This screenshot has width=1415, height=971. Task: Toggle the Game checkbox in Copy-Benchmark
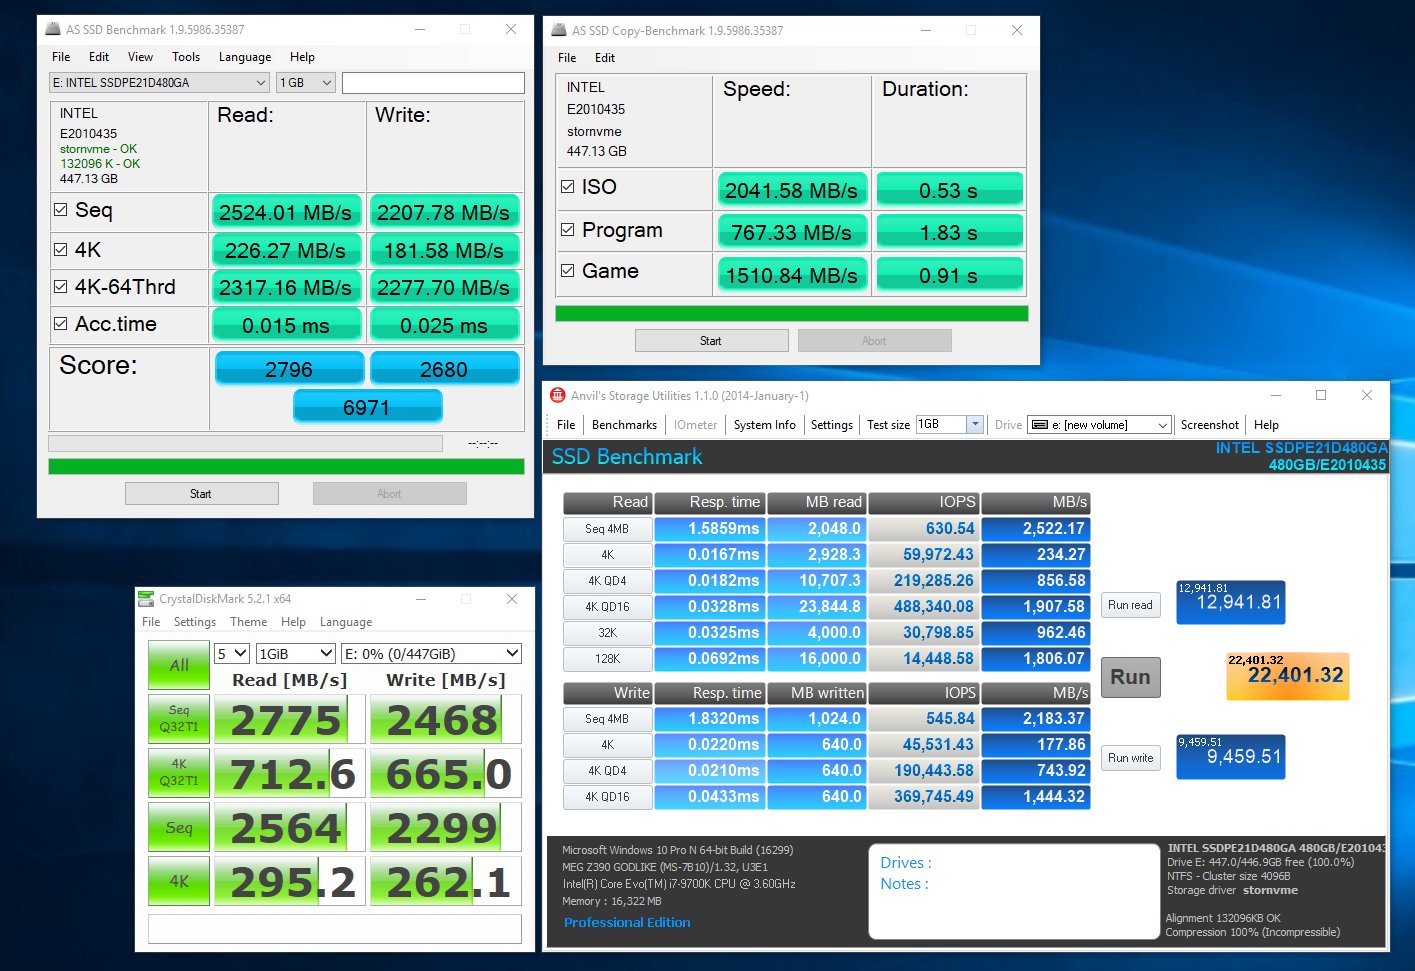pyautogui.click(x=568, y=271)
